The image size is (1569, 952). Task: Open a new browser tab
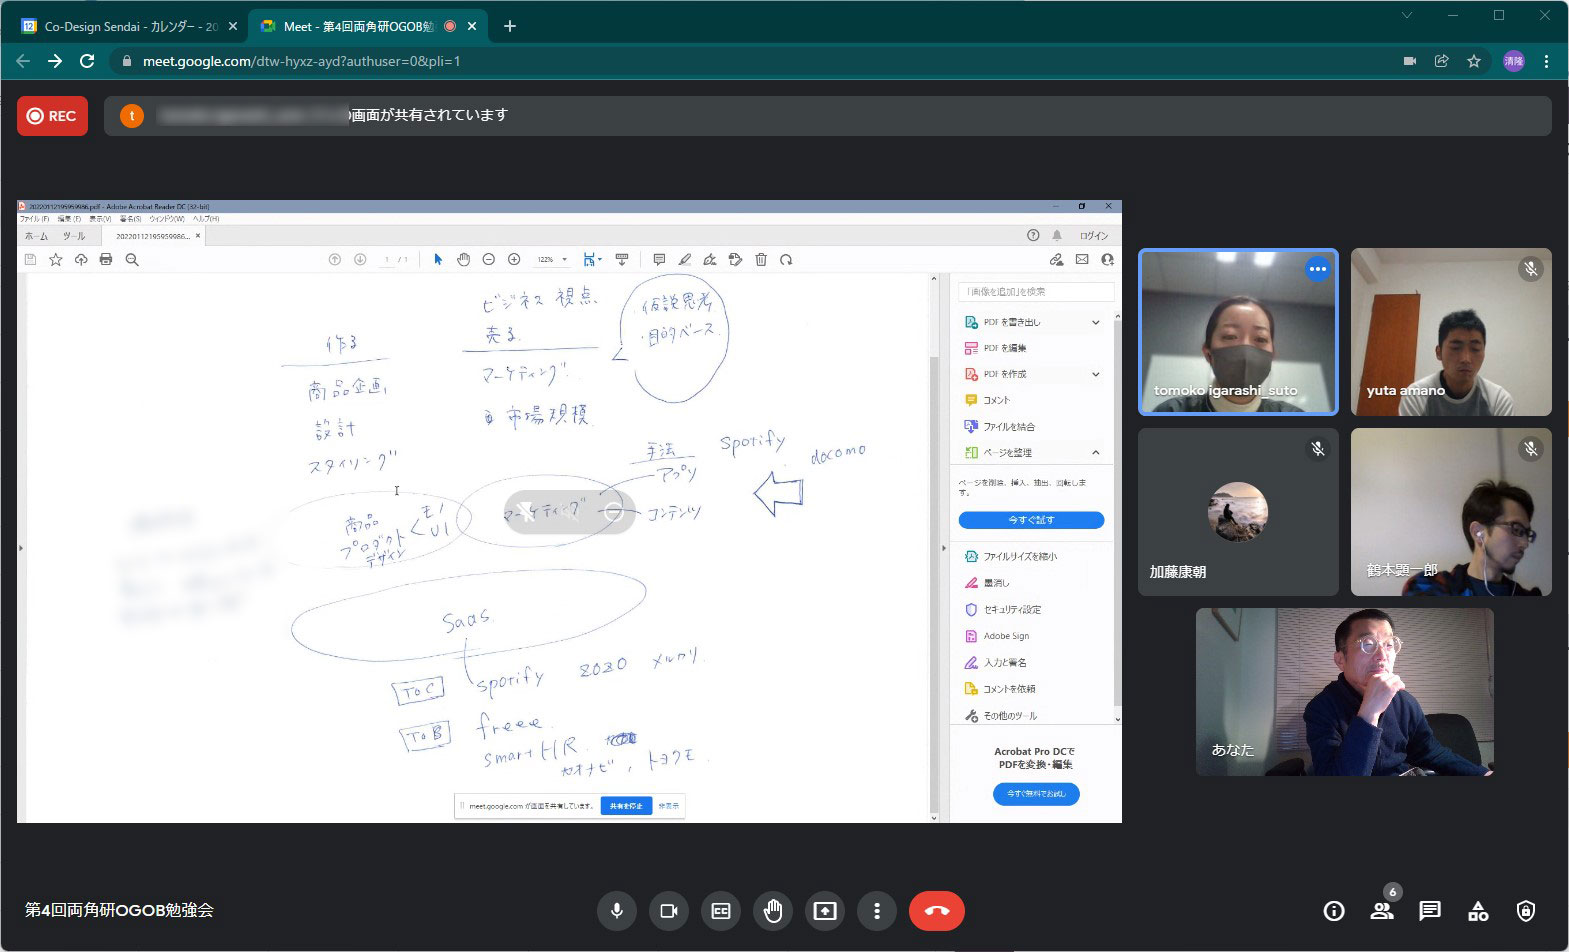[510, 26]
